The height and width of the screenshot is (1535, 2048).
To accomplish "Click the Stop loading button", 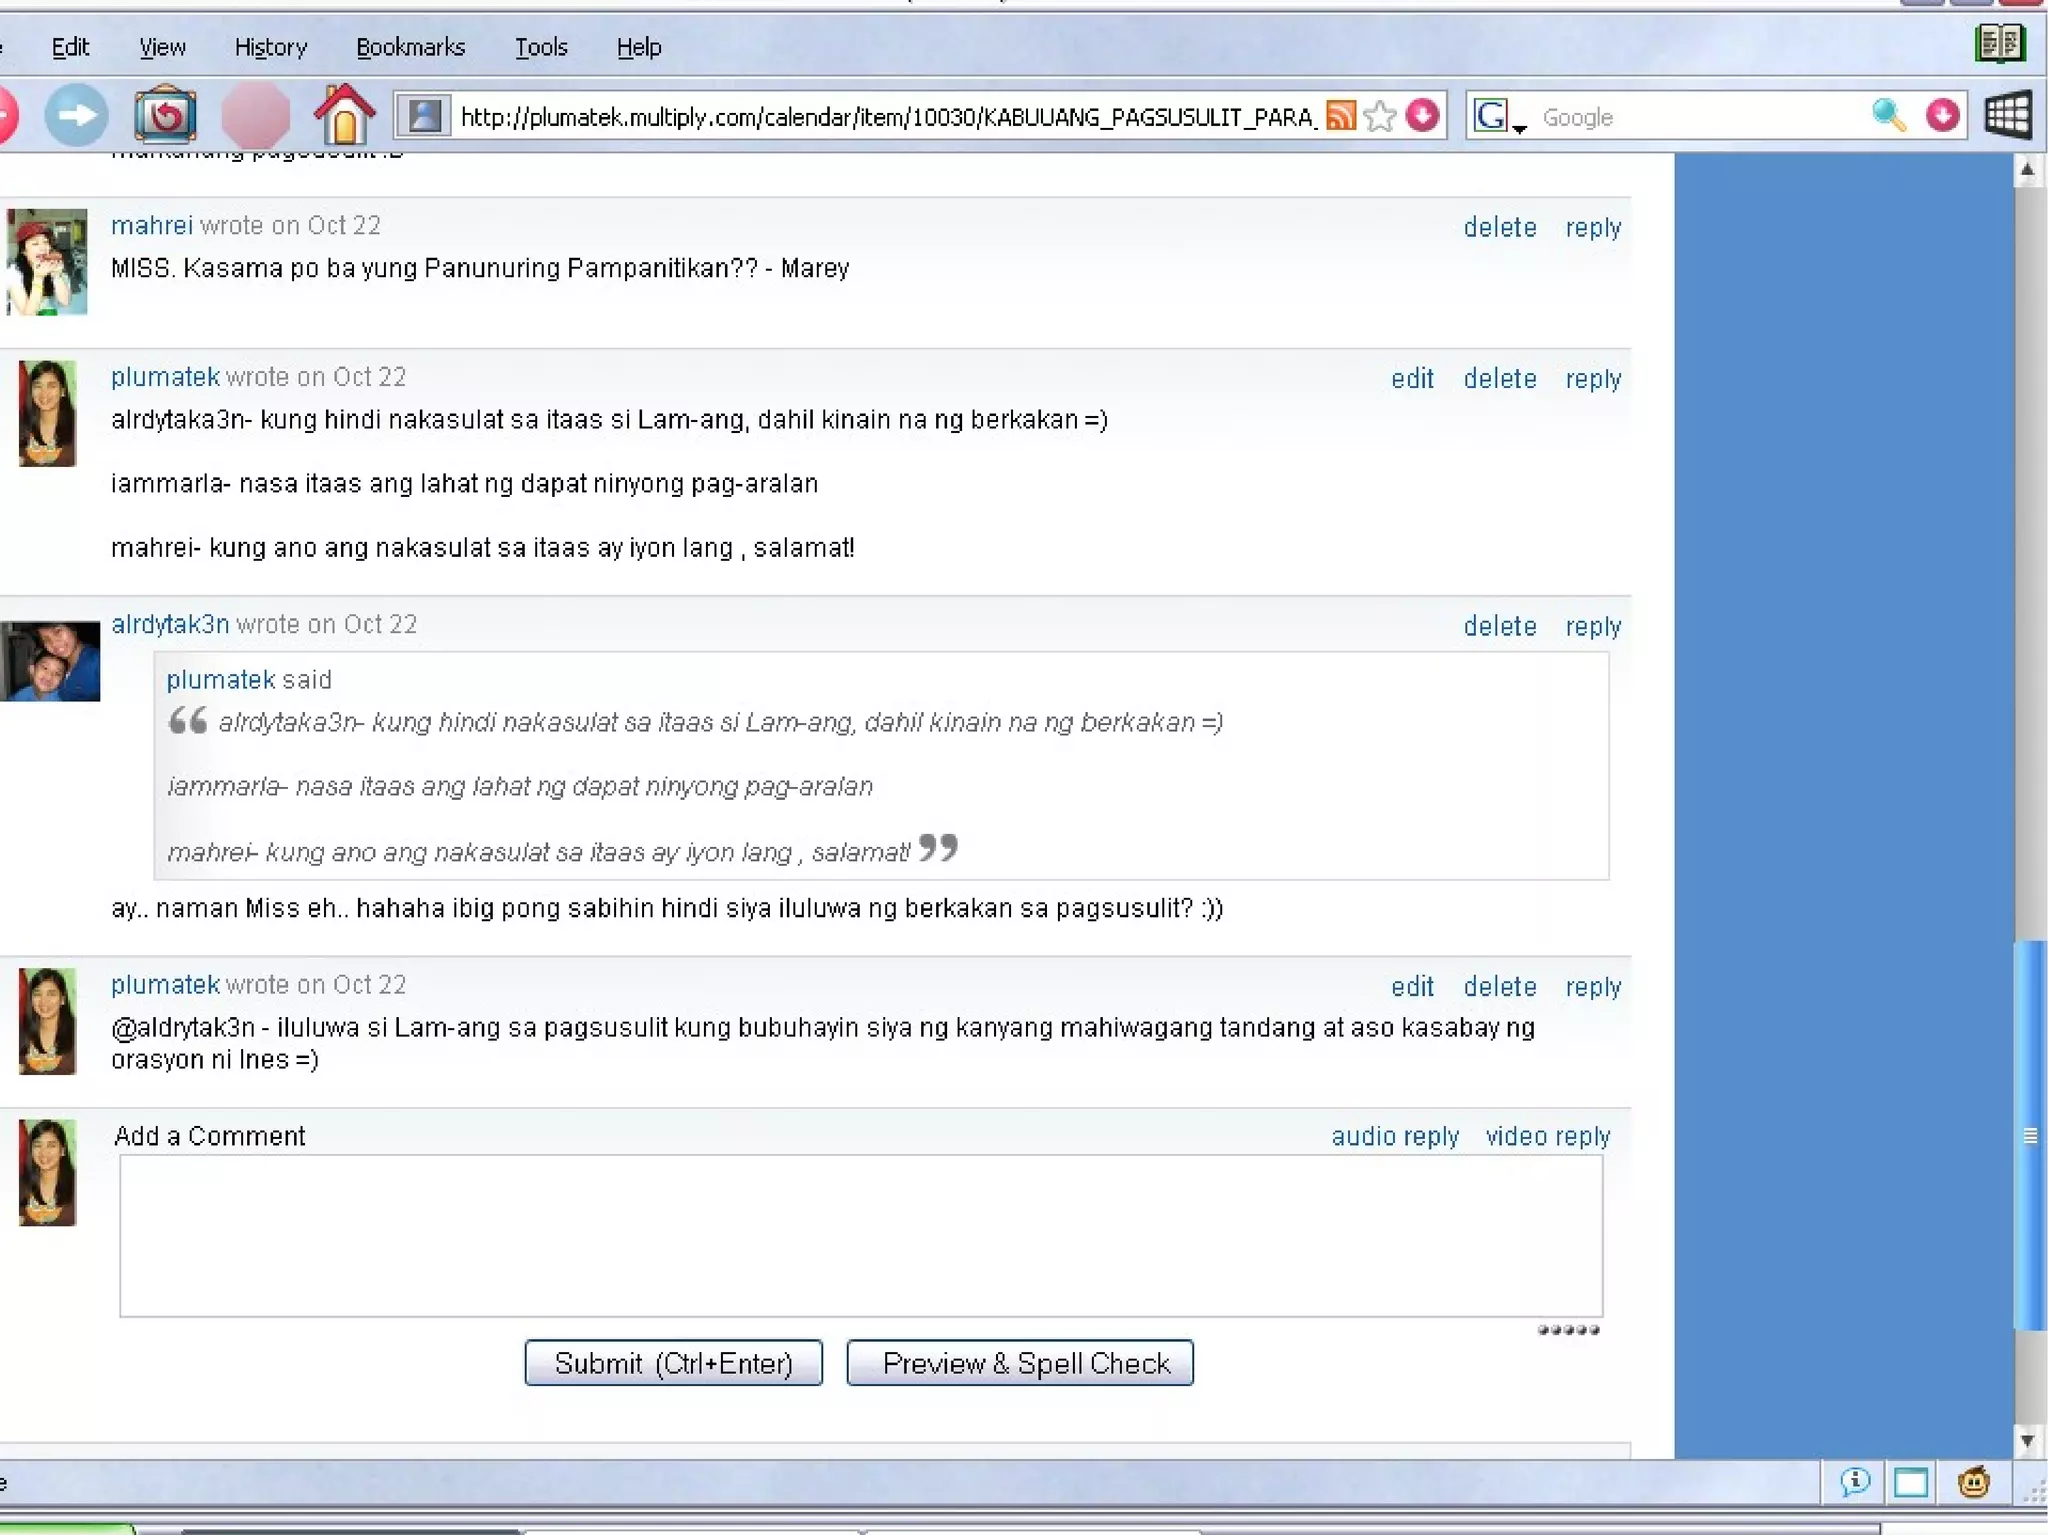I will [255, 116].
